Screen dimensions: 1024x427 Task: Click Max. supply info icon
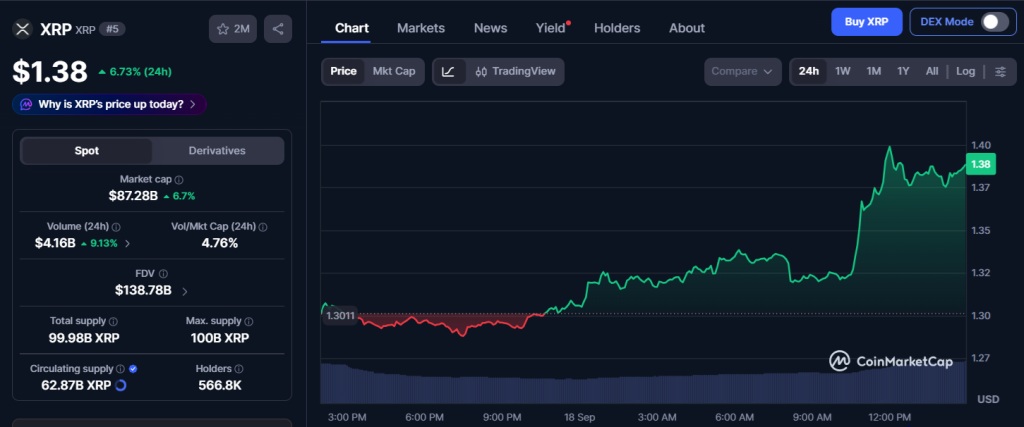click(249, 321)
